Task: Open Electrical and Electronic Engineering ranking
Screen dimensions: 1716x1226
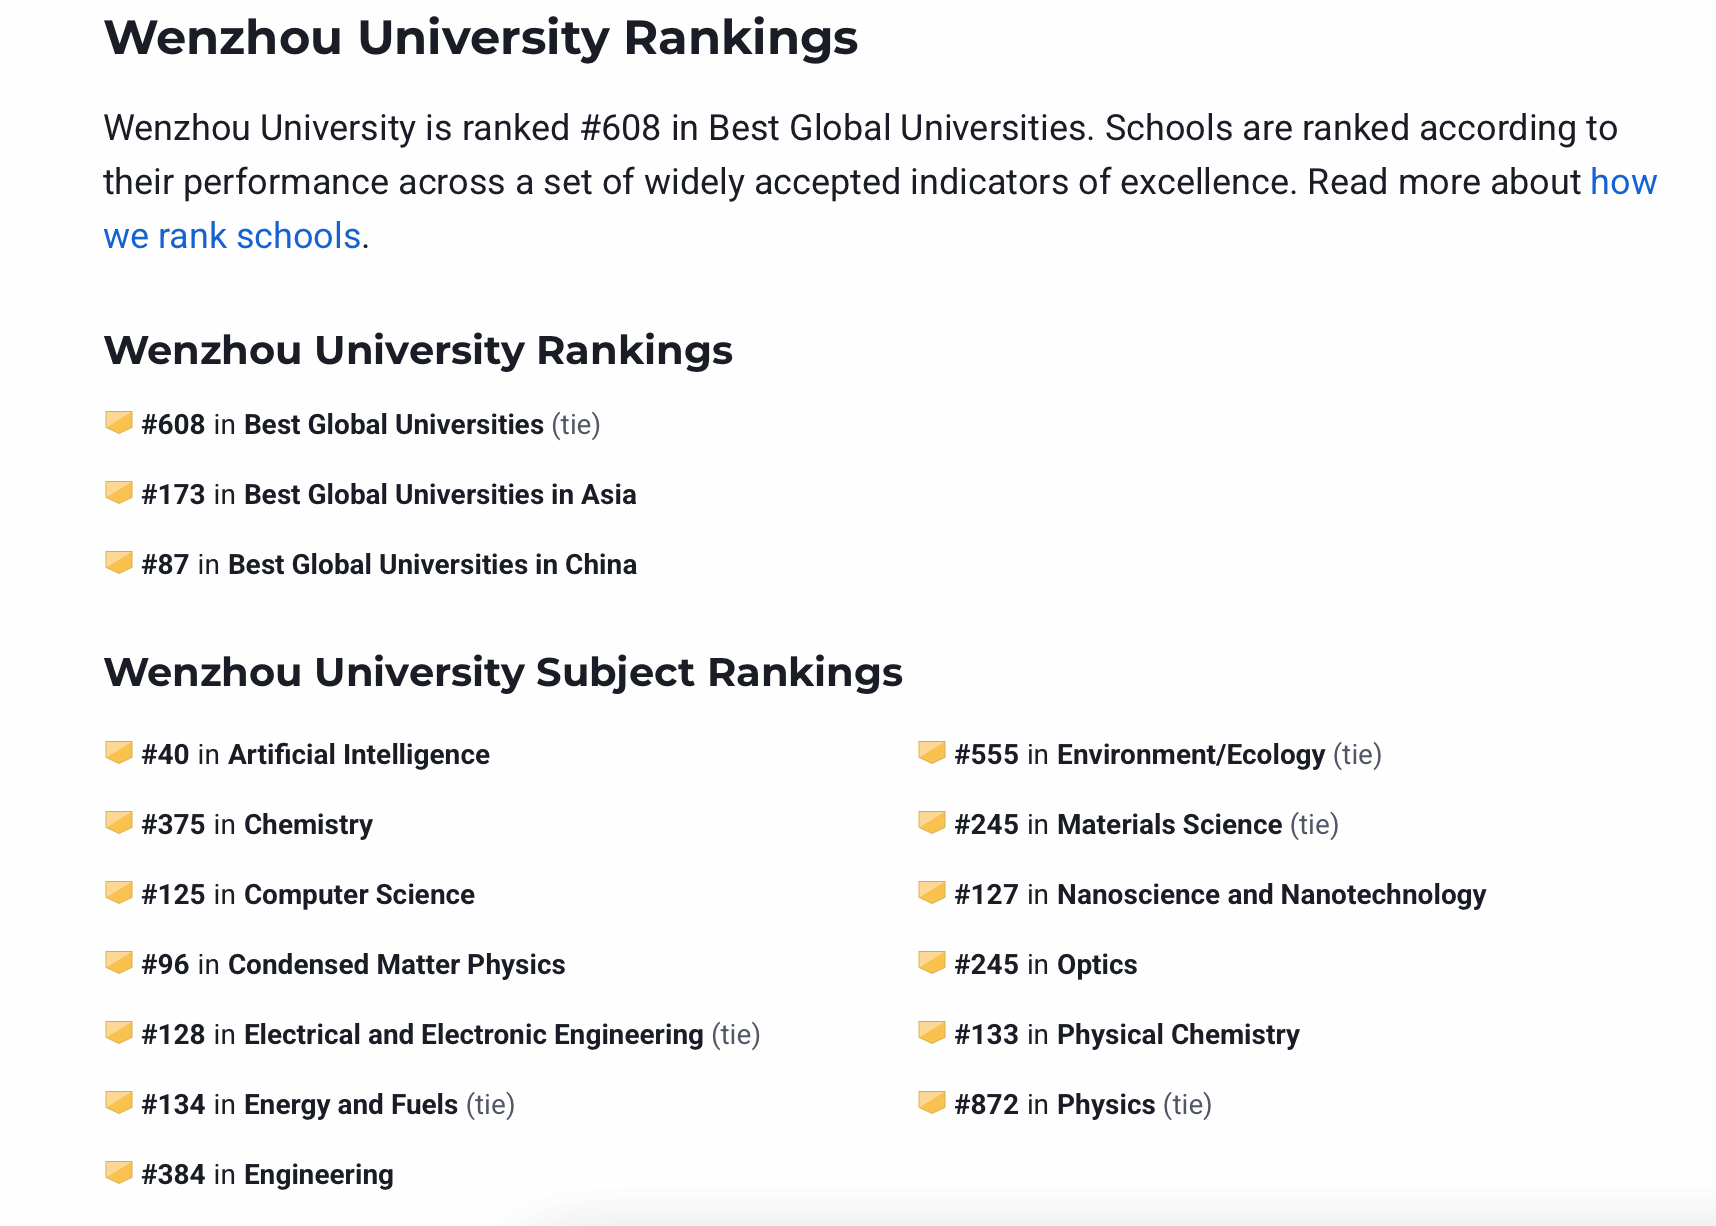Action: (x=473, y=1035)
